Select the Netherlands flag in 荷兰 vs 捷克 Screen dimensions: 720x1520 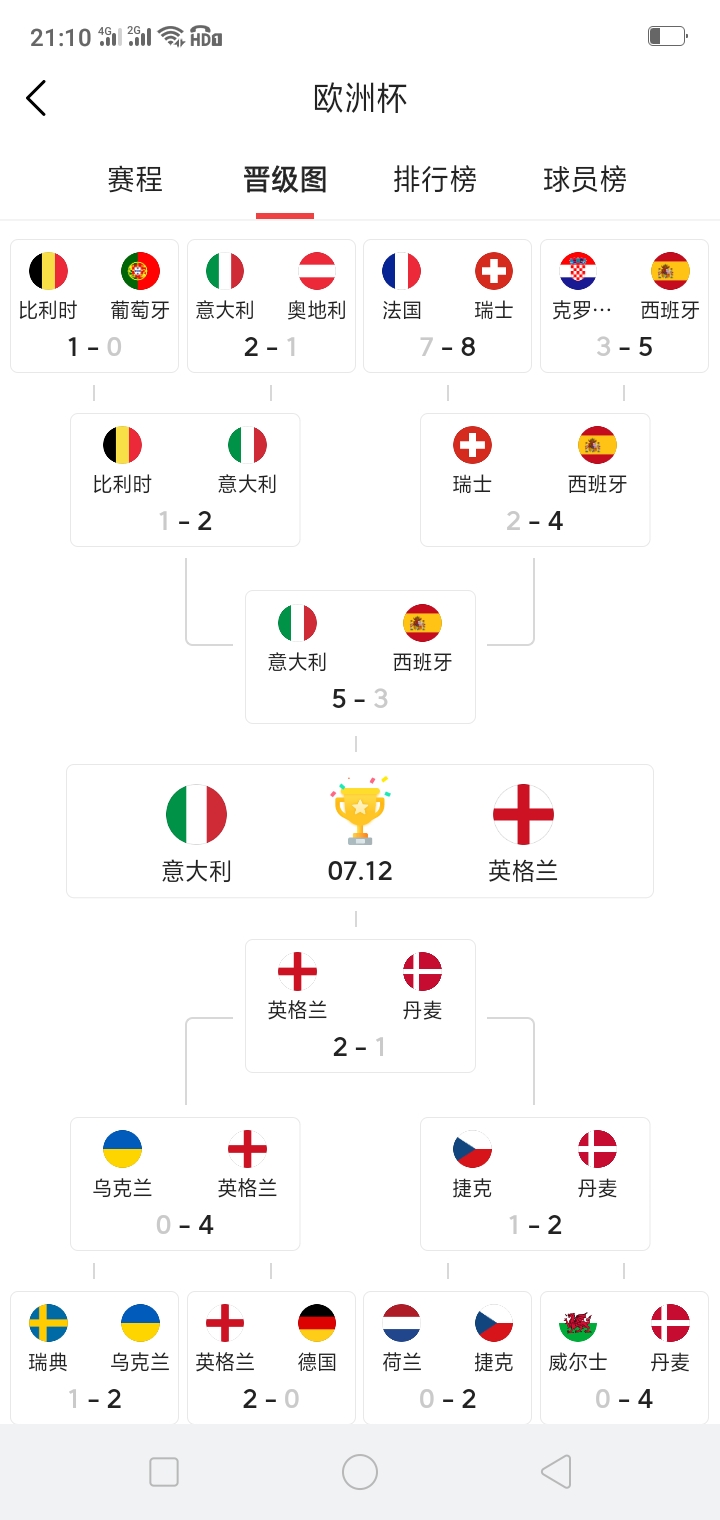coord(401,1323)
